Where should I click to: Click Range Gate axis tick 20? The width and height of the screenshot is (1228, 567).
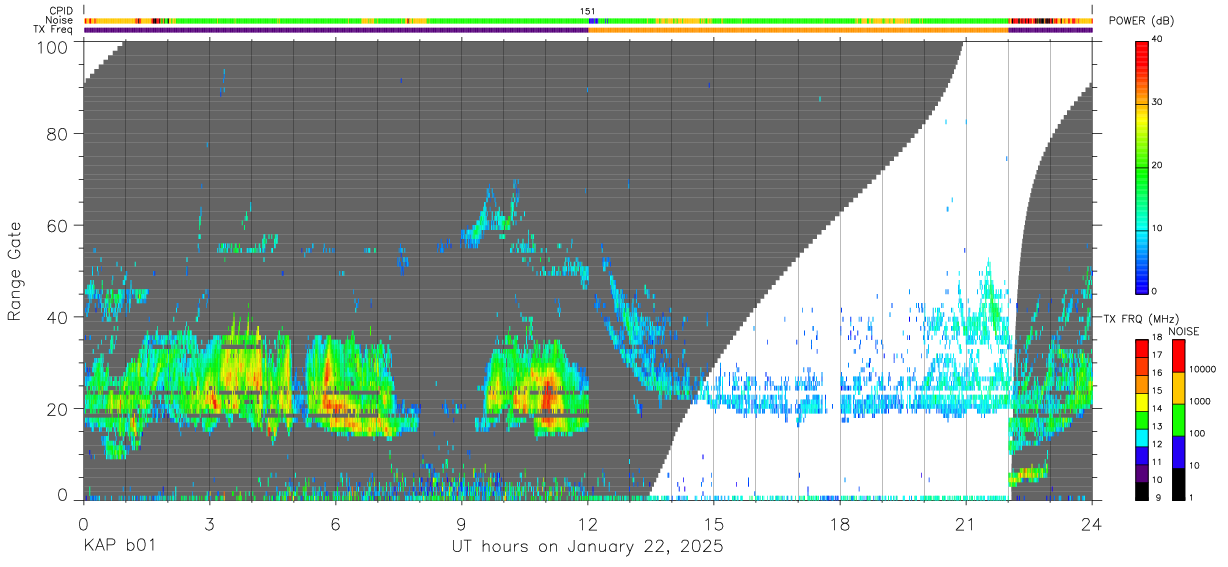pos(59,409)
